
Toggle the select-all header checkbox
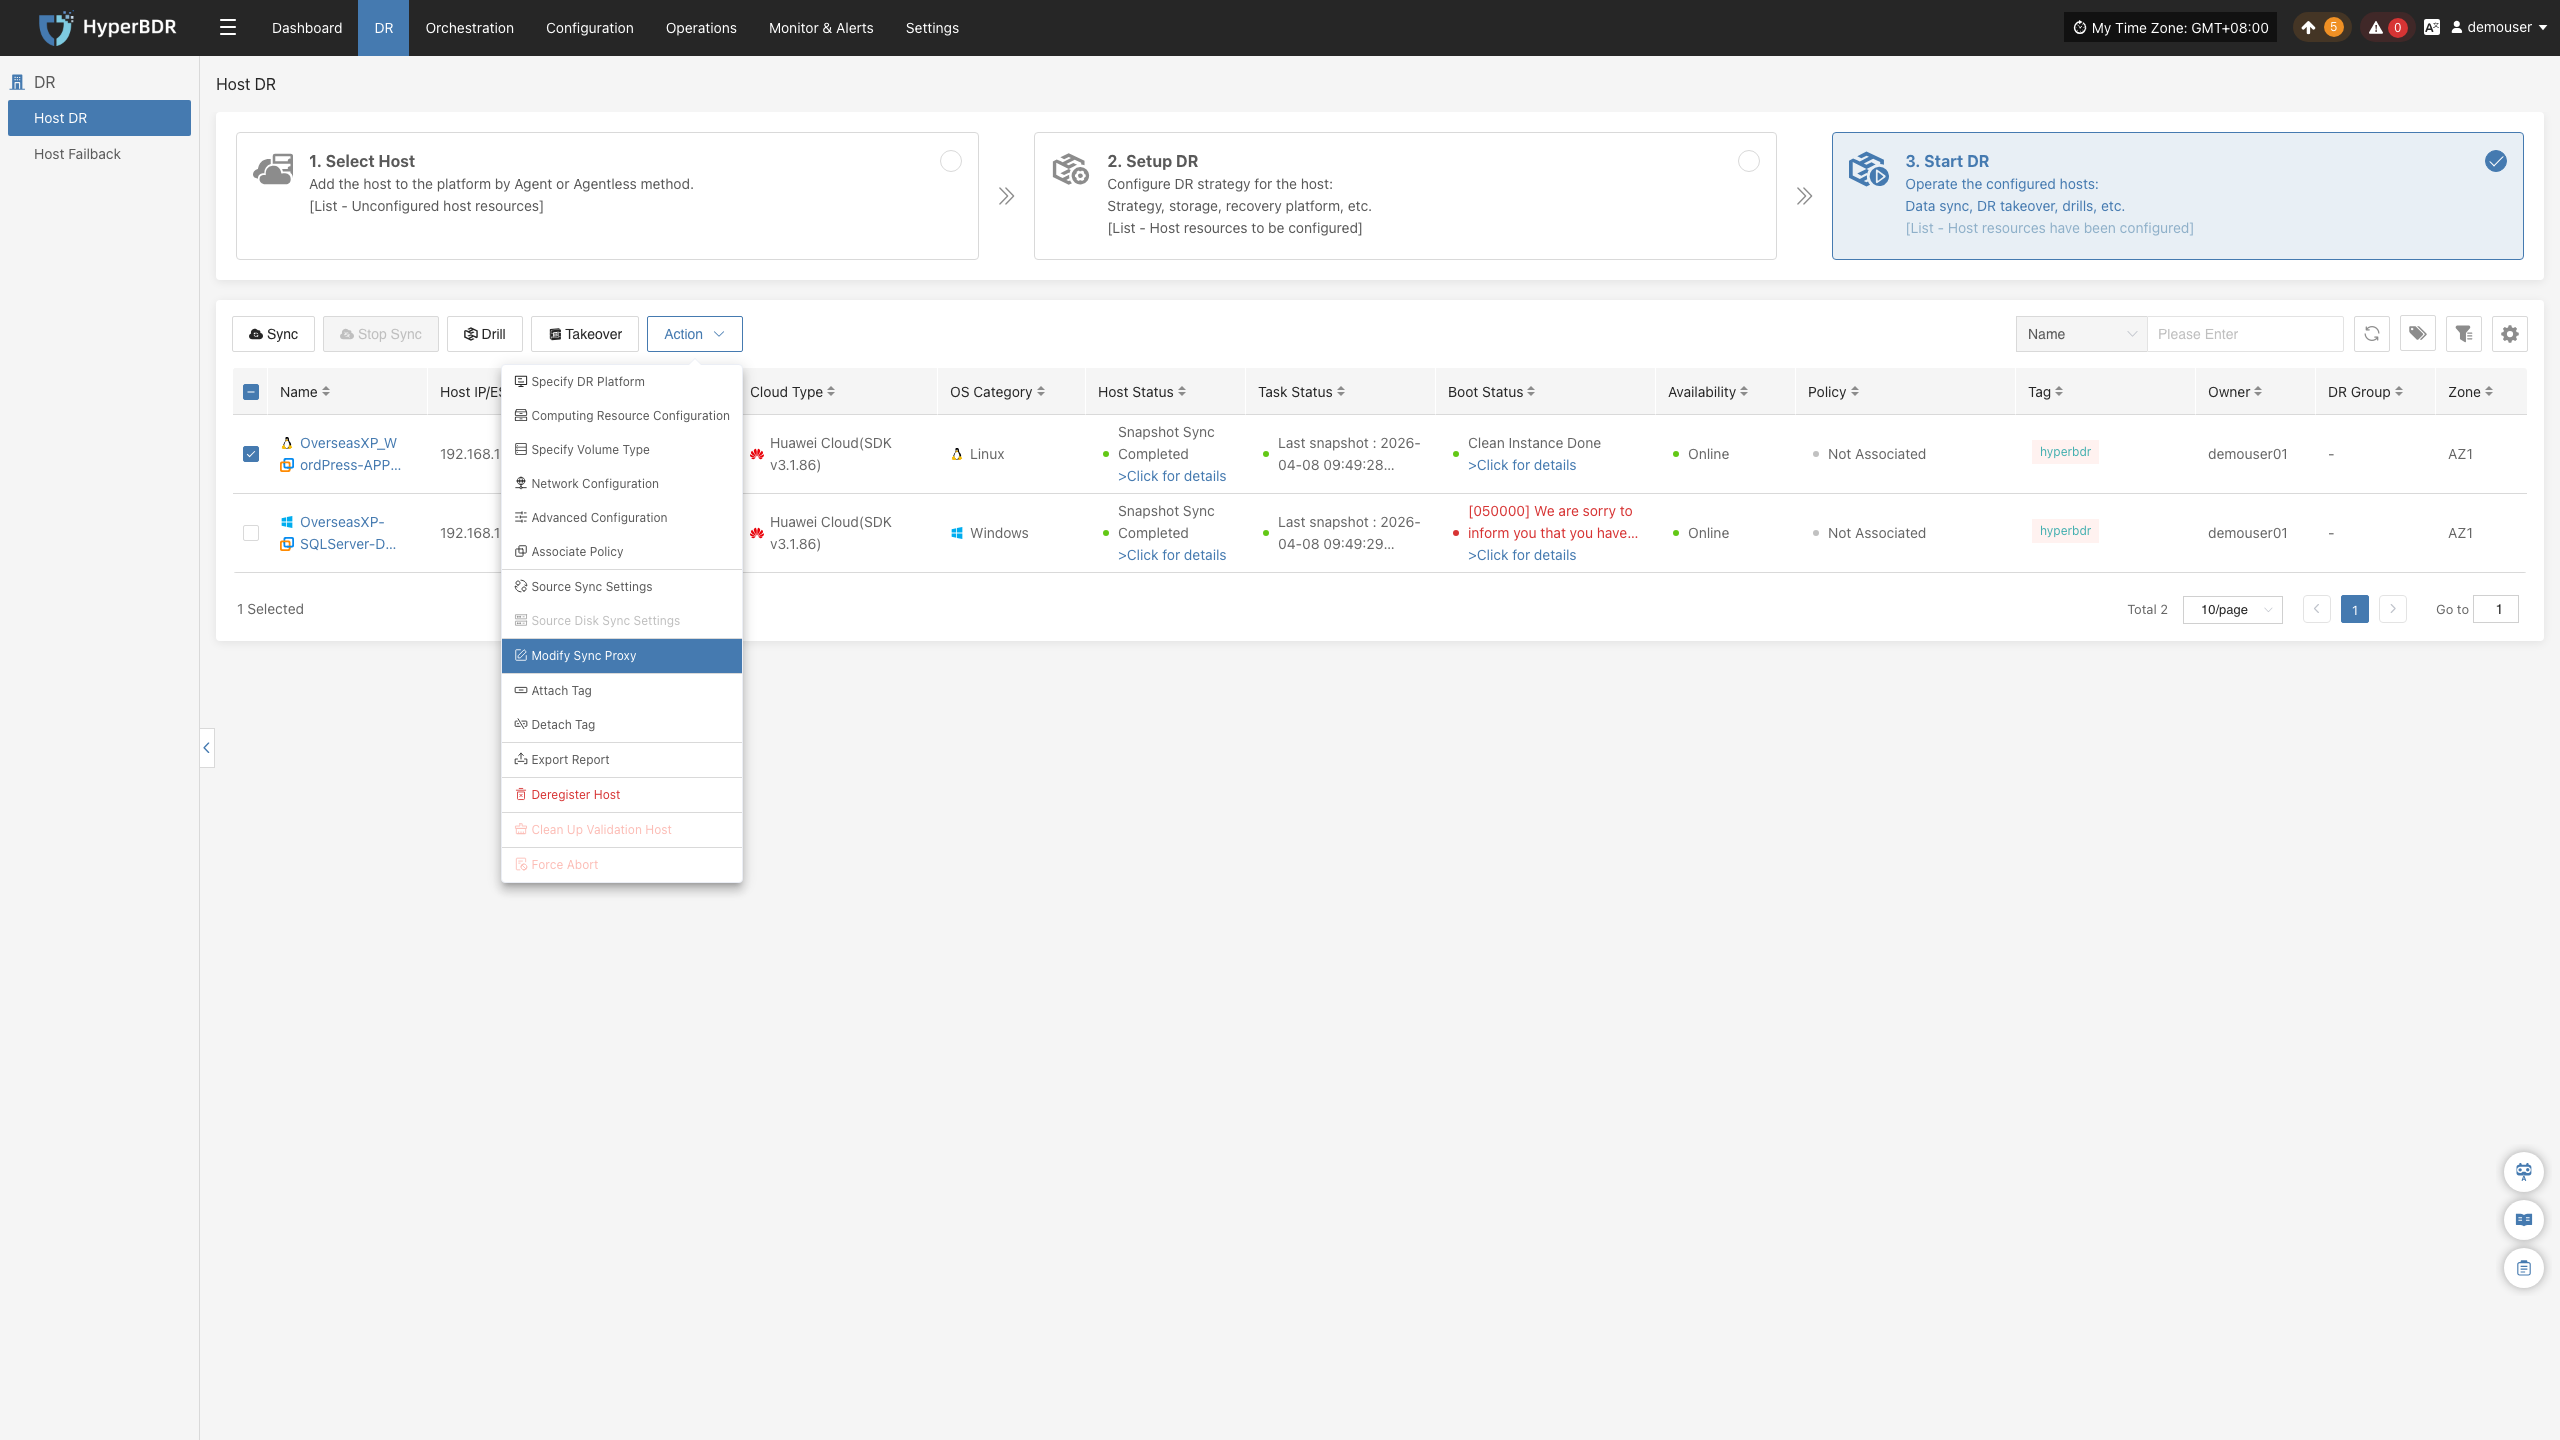point(251,392)
